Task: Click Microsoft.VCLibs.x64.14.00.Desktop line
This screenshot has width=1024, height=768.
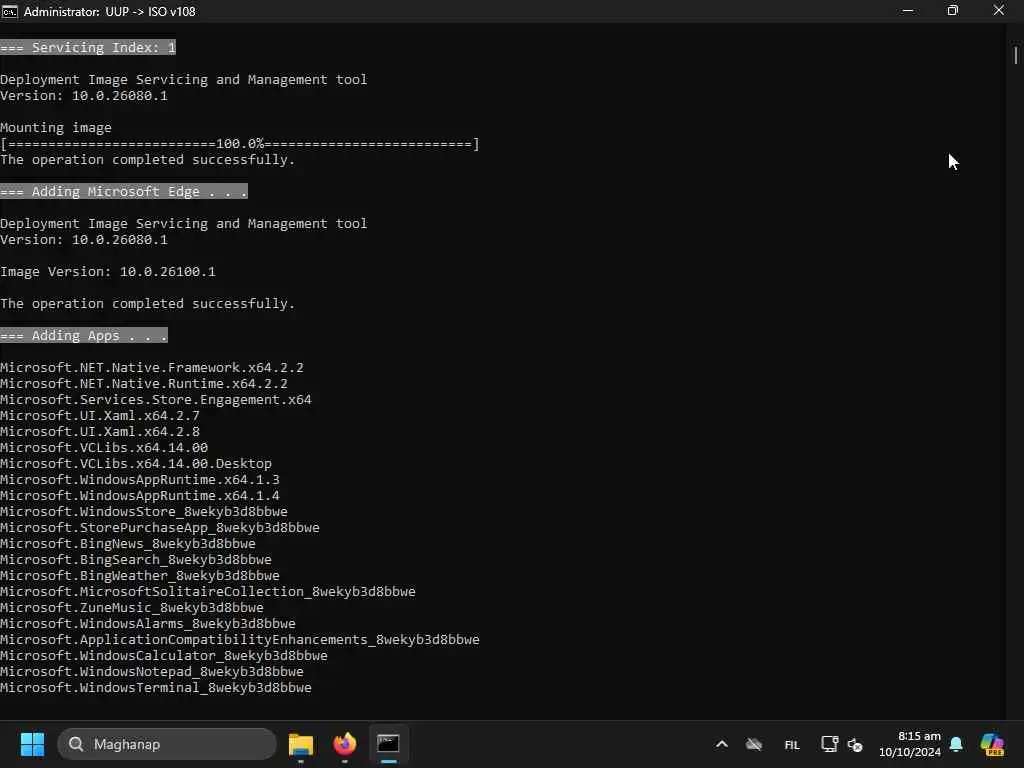Action: pyautogui.click(x=136, y=464)
